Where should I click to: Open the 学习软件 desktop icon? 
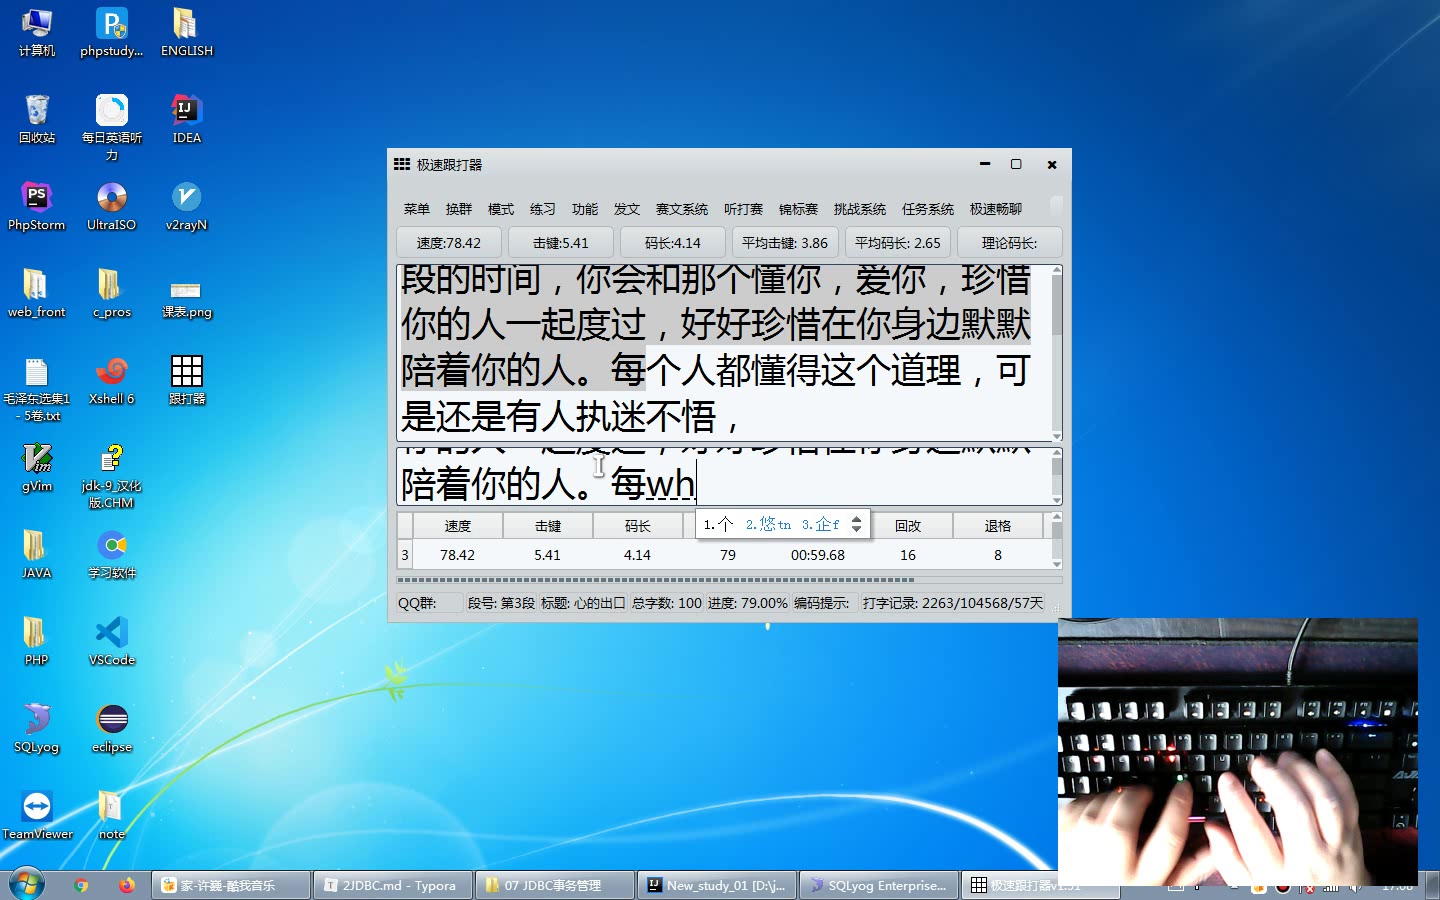(112, 554)
